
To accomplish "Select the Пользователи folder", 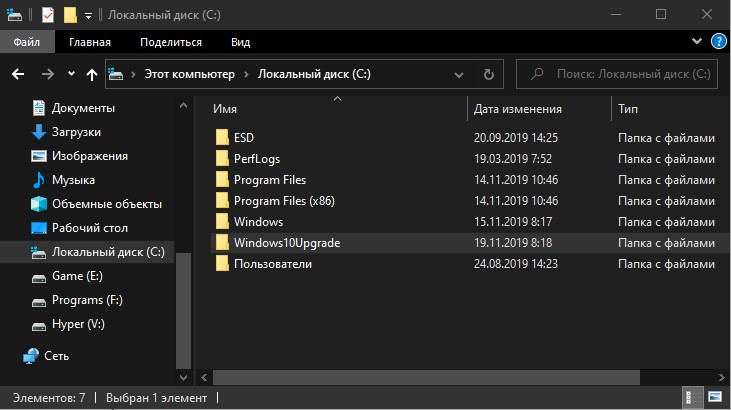I will tap(273, 264).
